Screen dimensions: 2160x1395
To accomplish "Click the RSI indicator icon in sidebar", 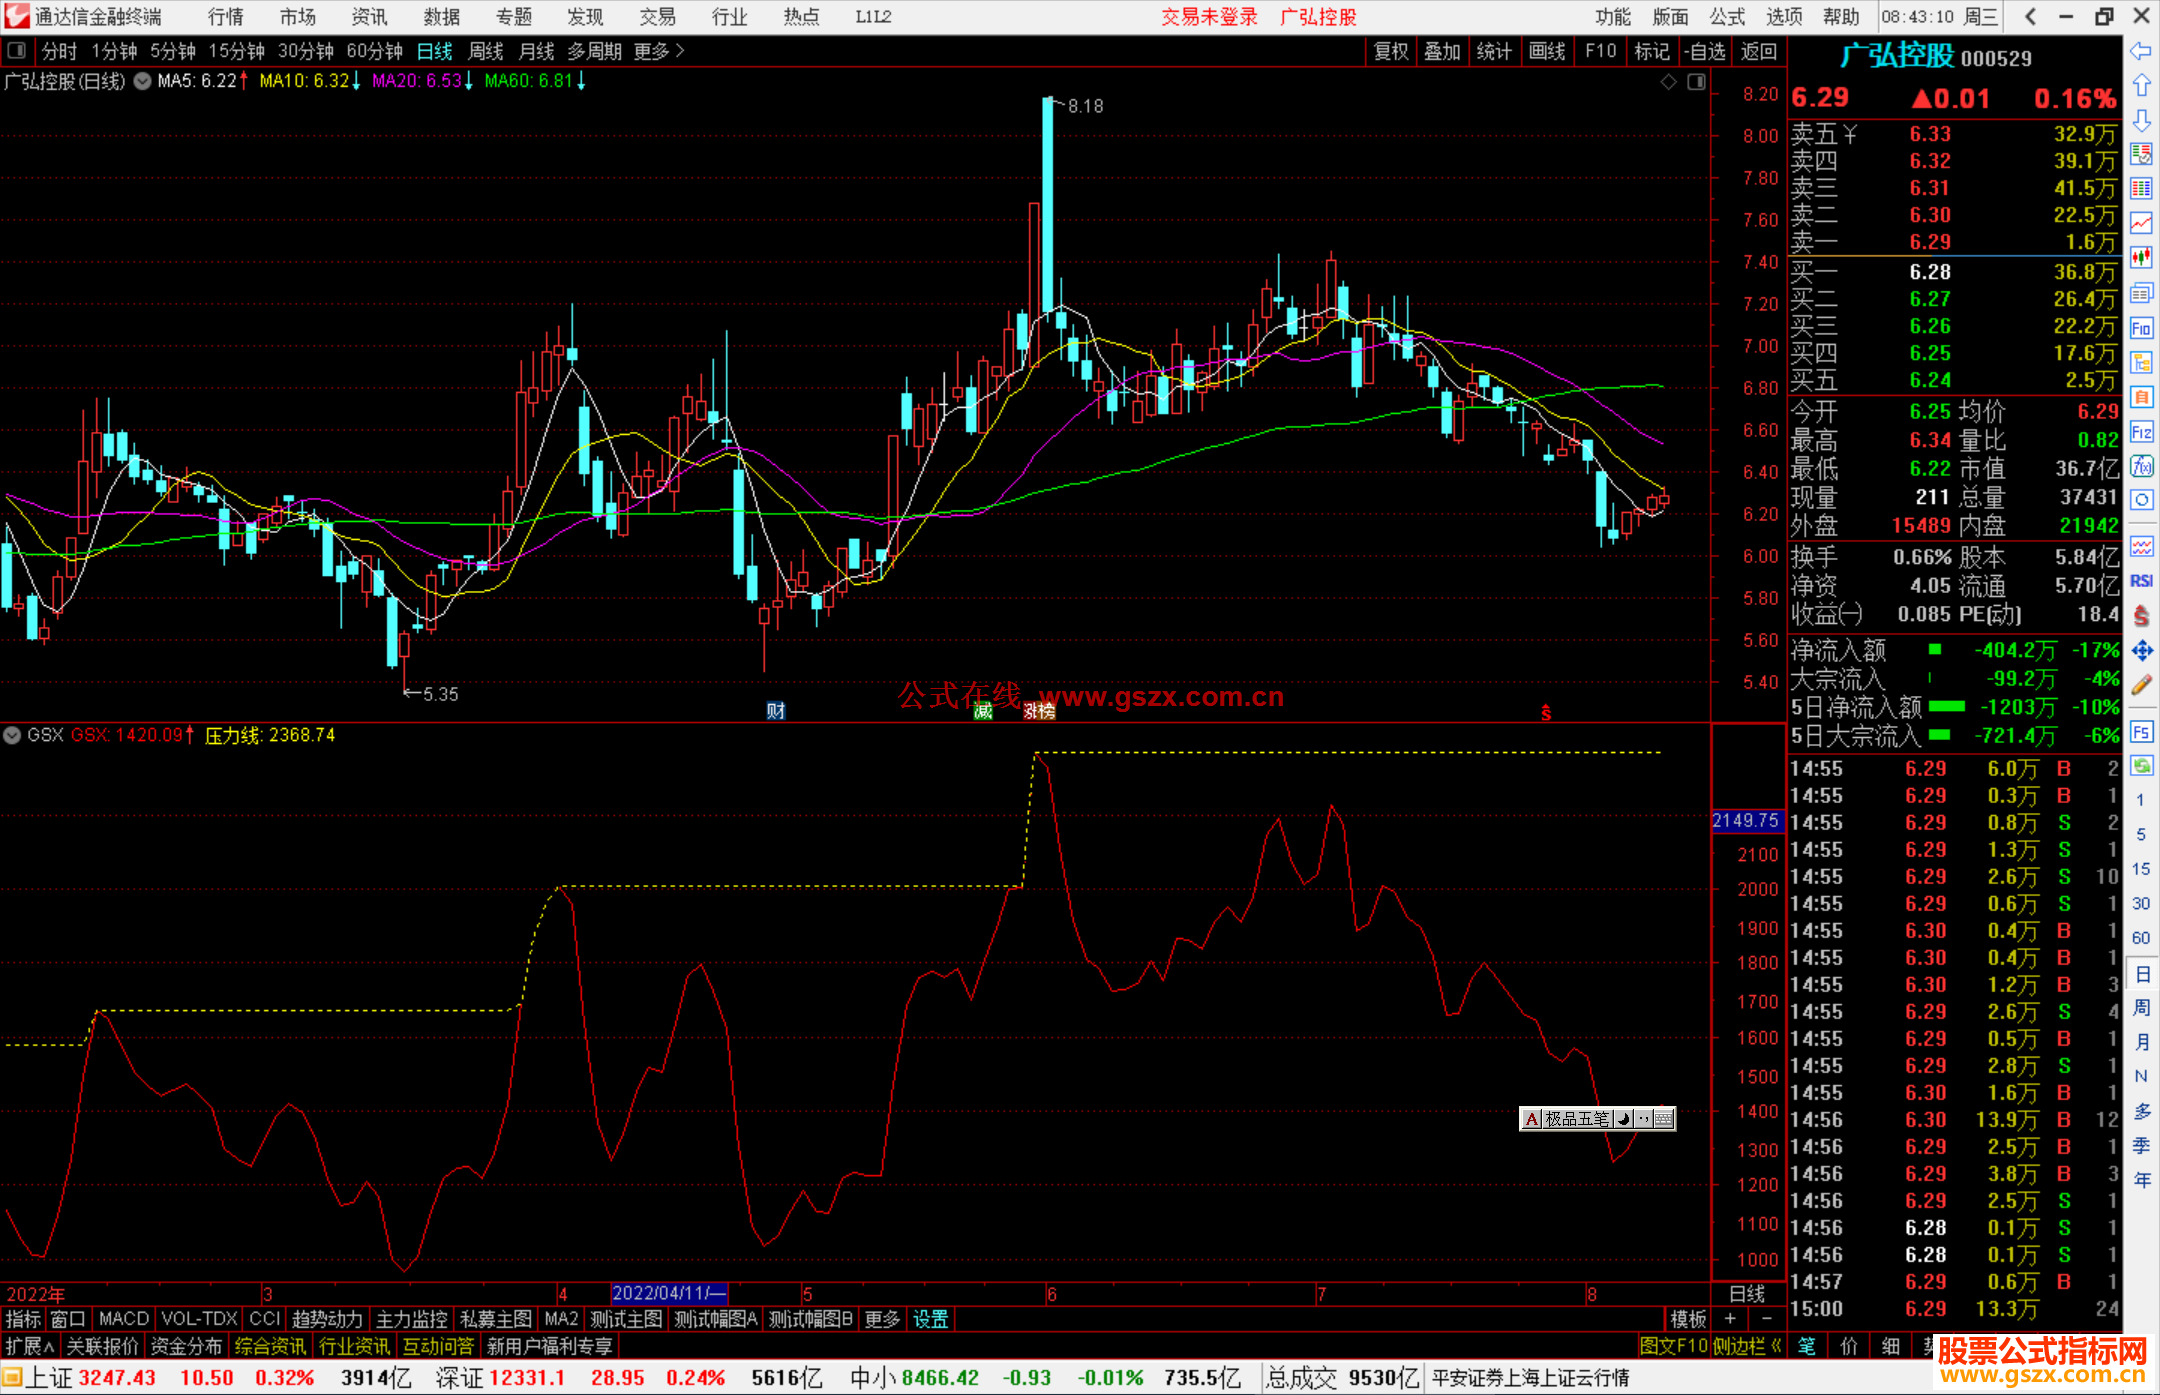I will coord(2141,581).
